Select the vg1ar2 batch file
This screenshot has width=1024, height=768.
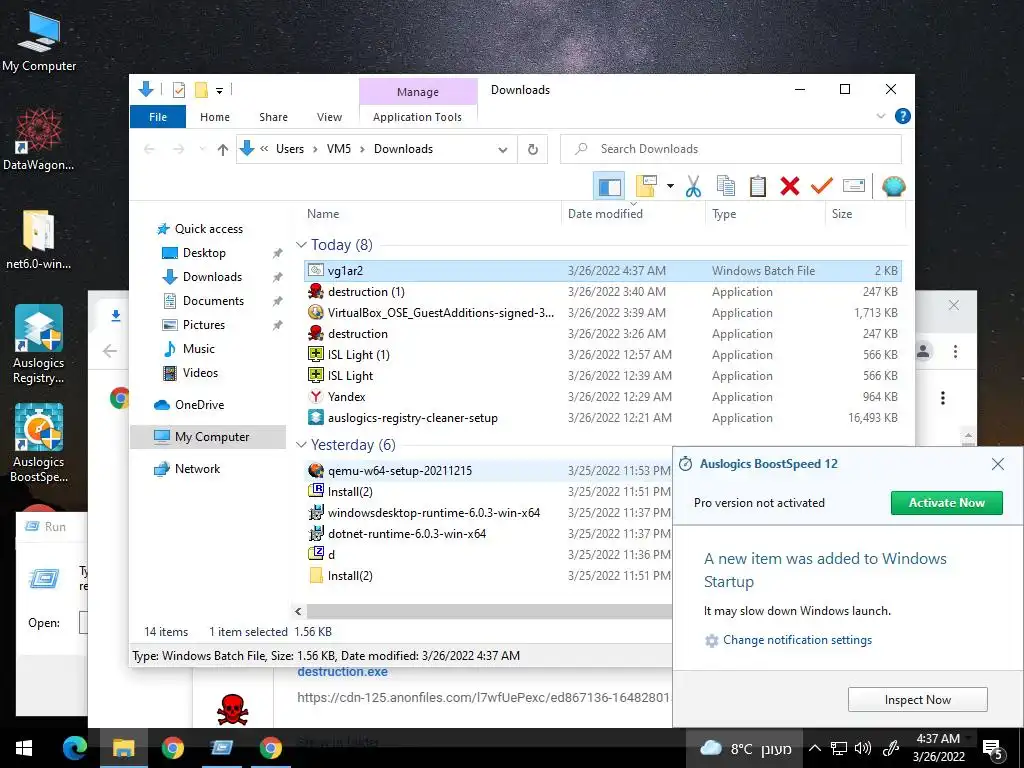[x=602, y=270]
